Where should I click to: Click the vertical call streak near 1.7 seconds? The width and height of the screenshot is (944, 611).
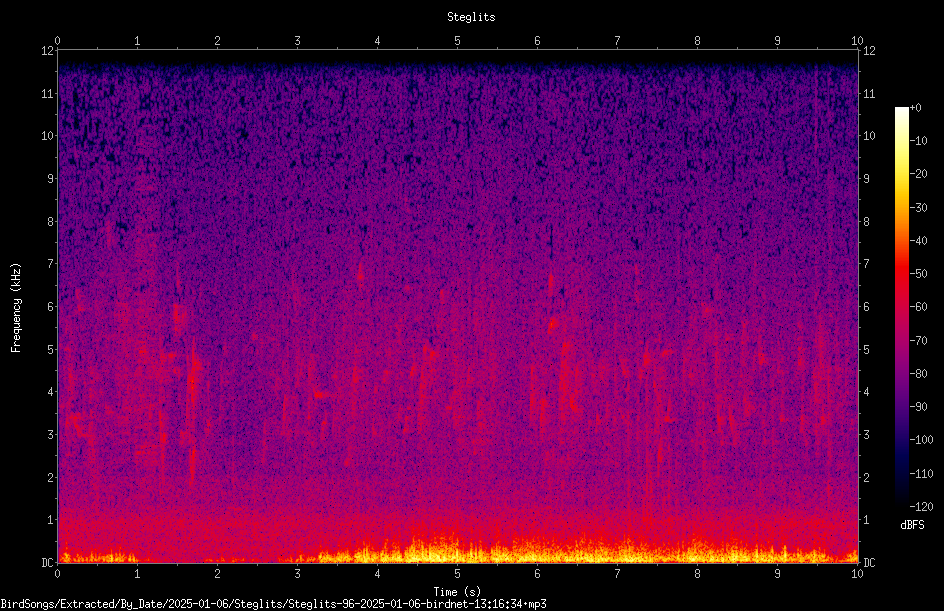tap(193, 409)
